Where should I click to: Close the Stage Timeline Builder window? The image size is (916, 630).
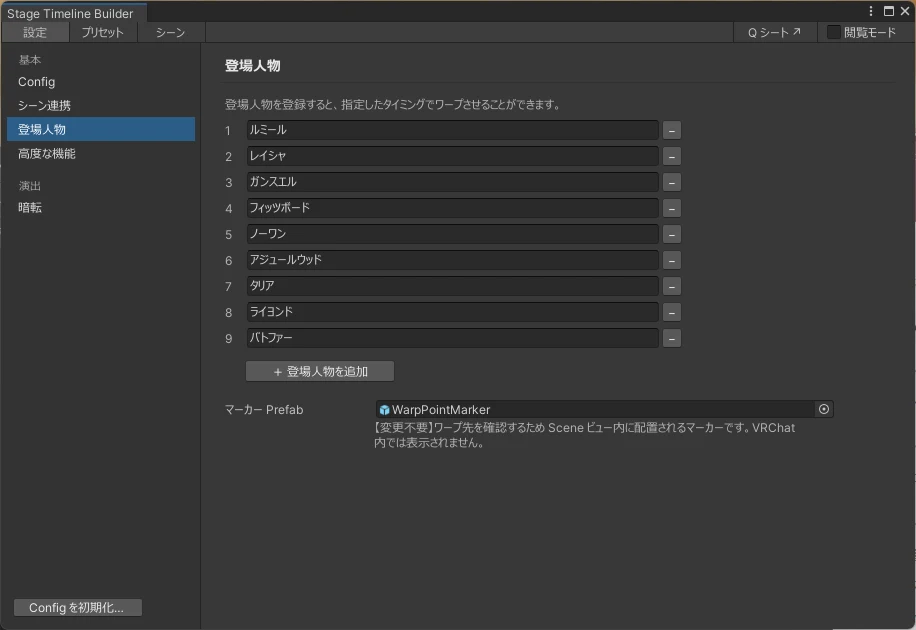pyautogui.click(x=905, y=11)
